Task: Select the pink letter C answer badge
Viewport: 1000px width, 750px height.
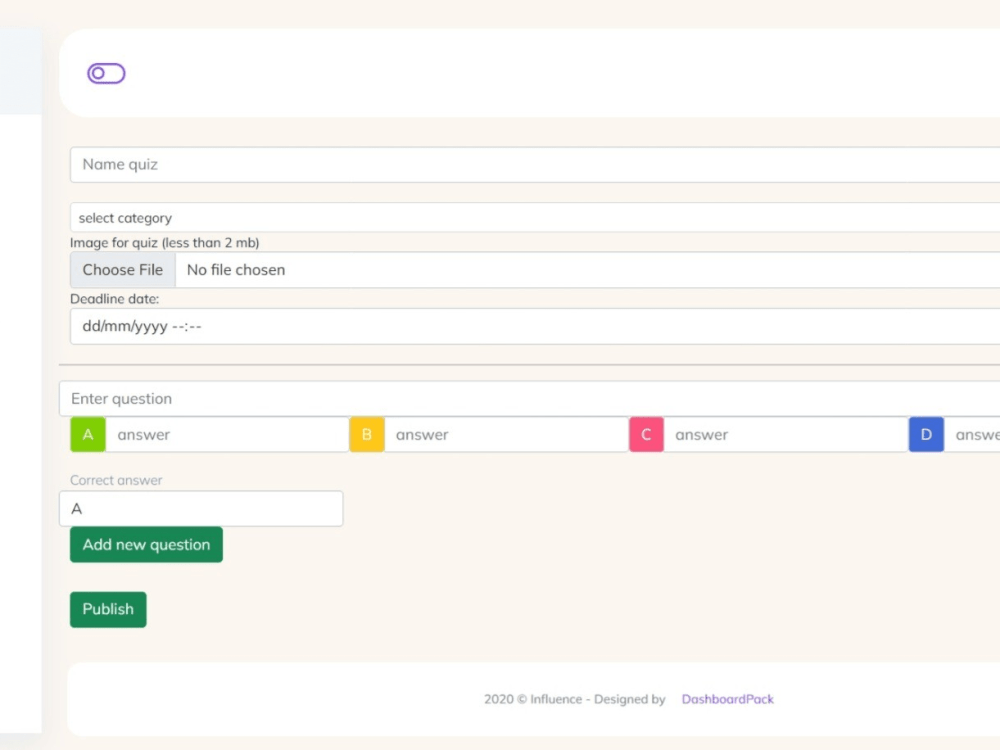Action: click(x=645, y=434)
